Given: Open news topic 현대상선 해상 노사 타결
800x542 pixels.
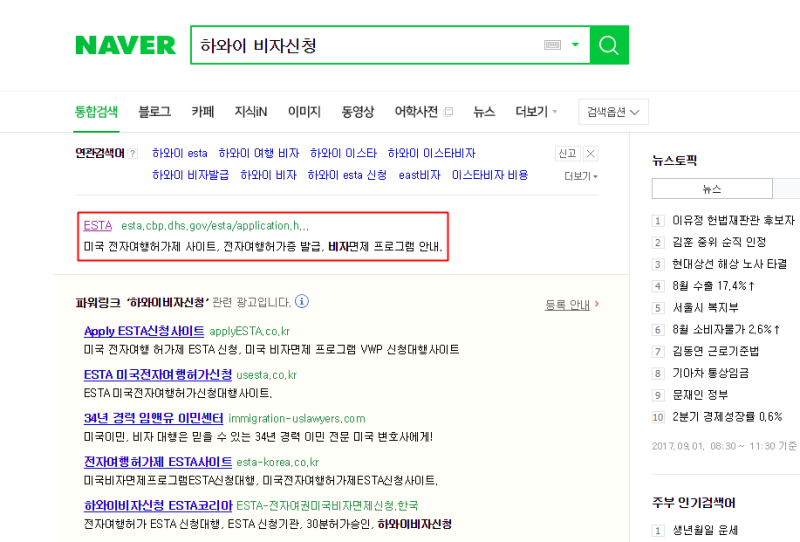Looking at the screenshot, I should tap(730, 264).
